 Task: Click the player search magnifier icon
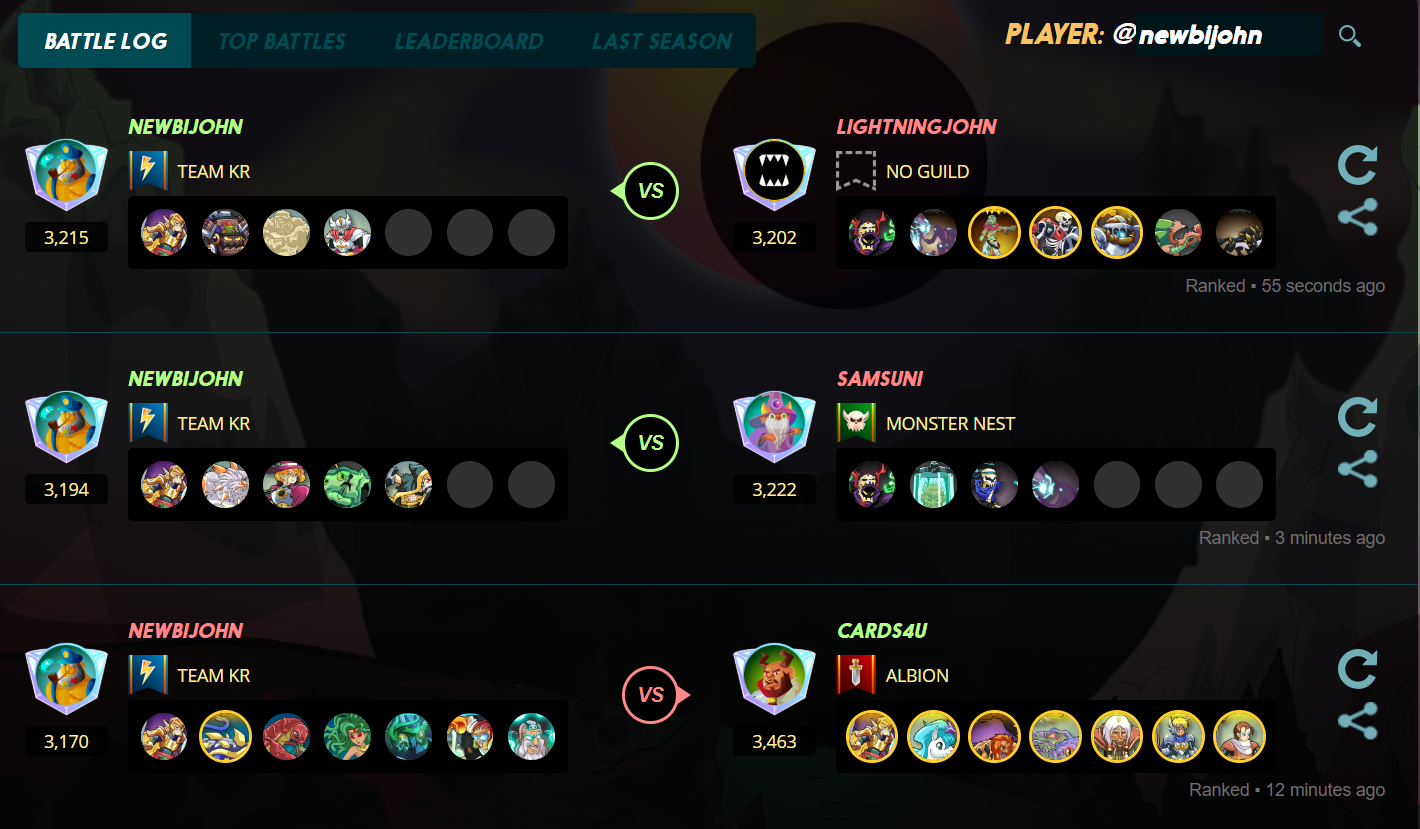click(x=1349, y=37)
